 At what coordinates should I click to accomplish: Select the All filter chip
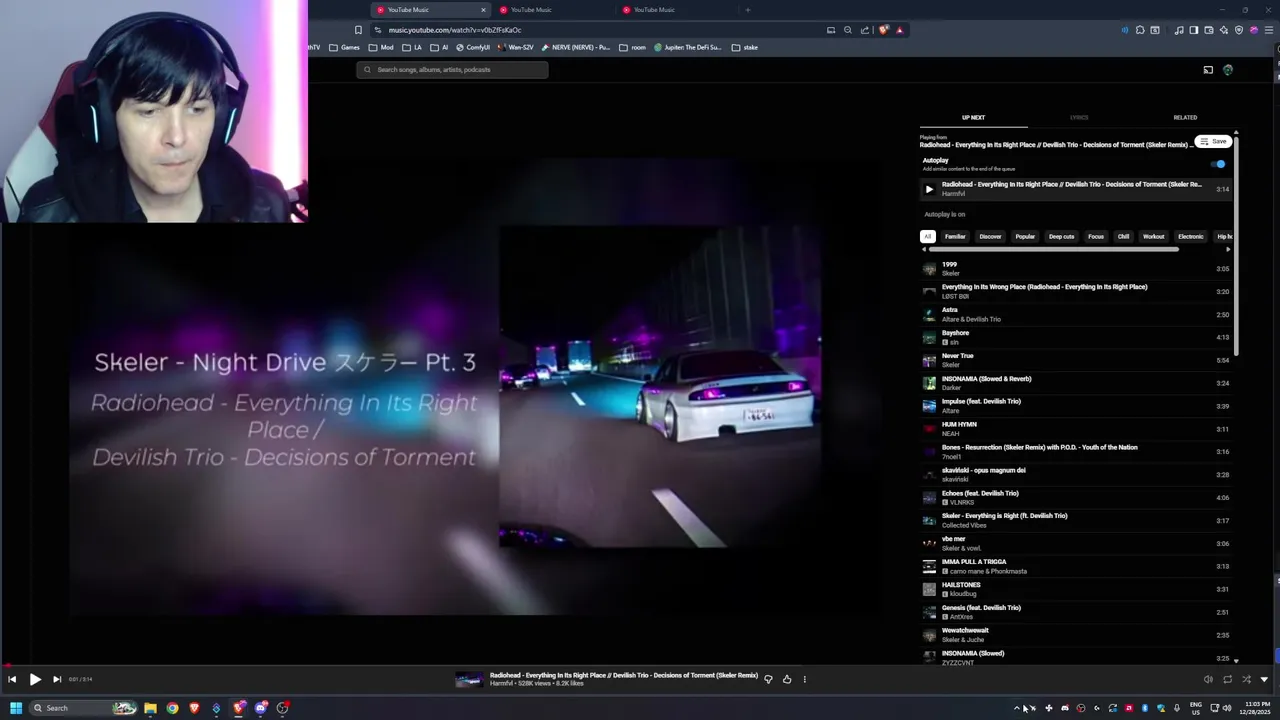coord(928,237)
